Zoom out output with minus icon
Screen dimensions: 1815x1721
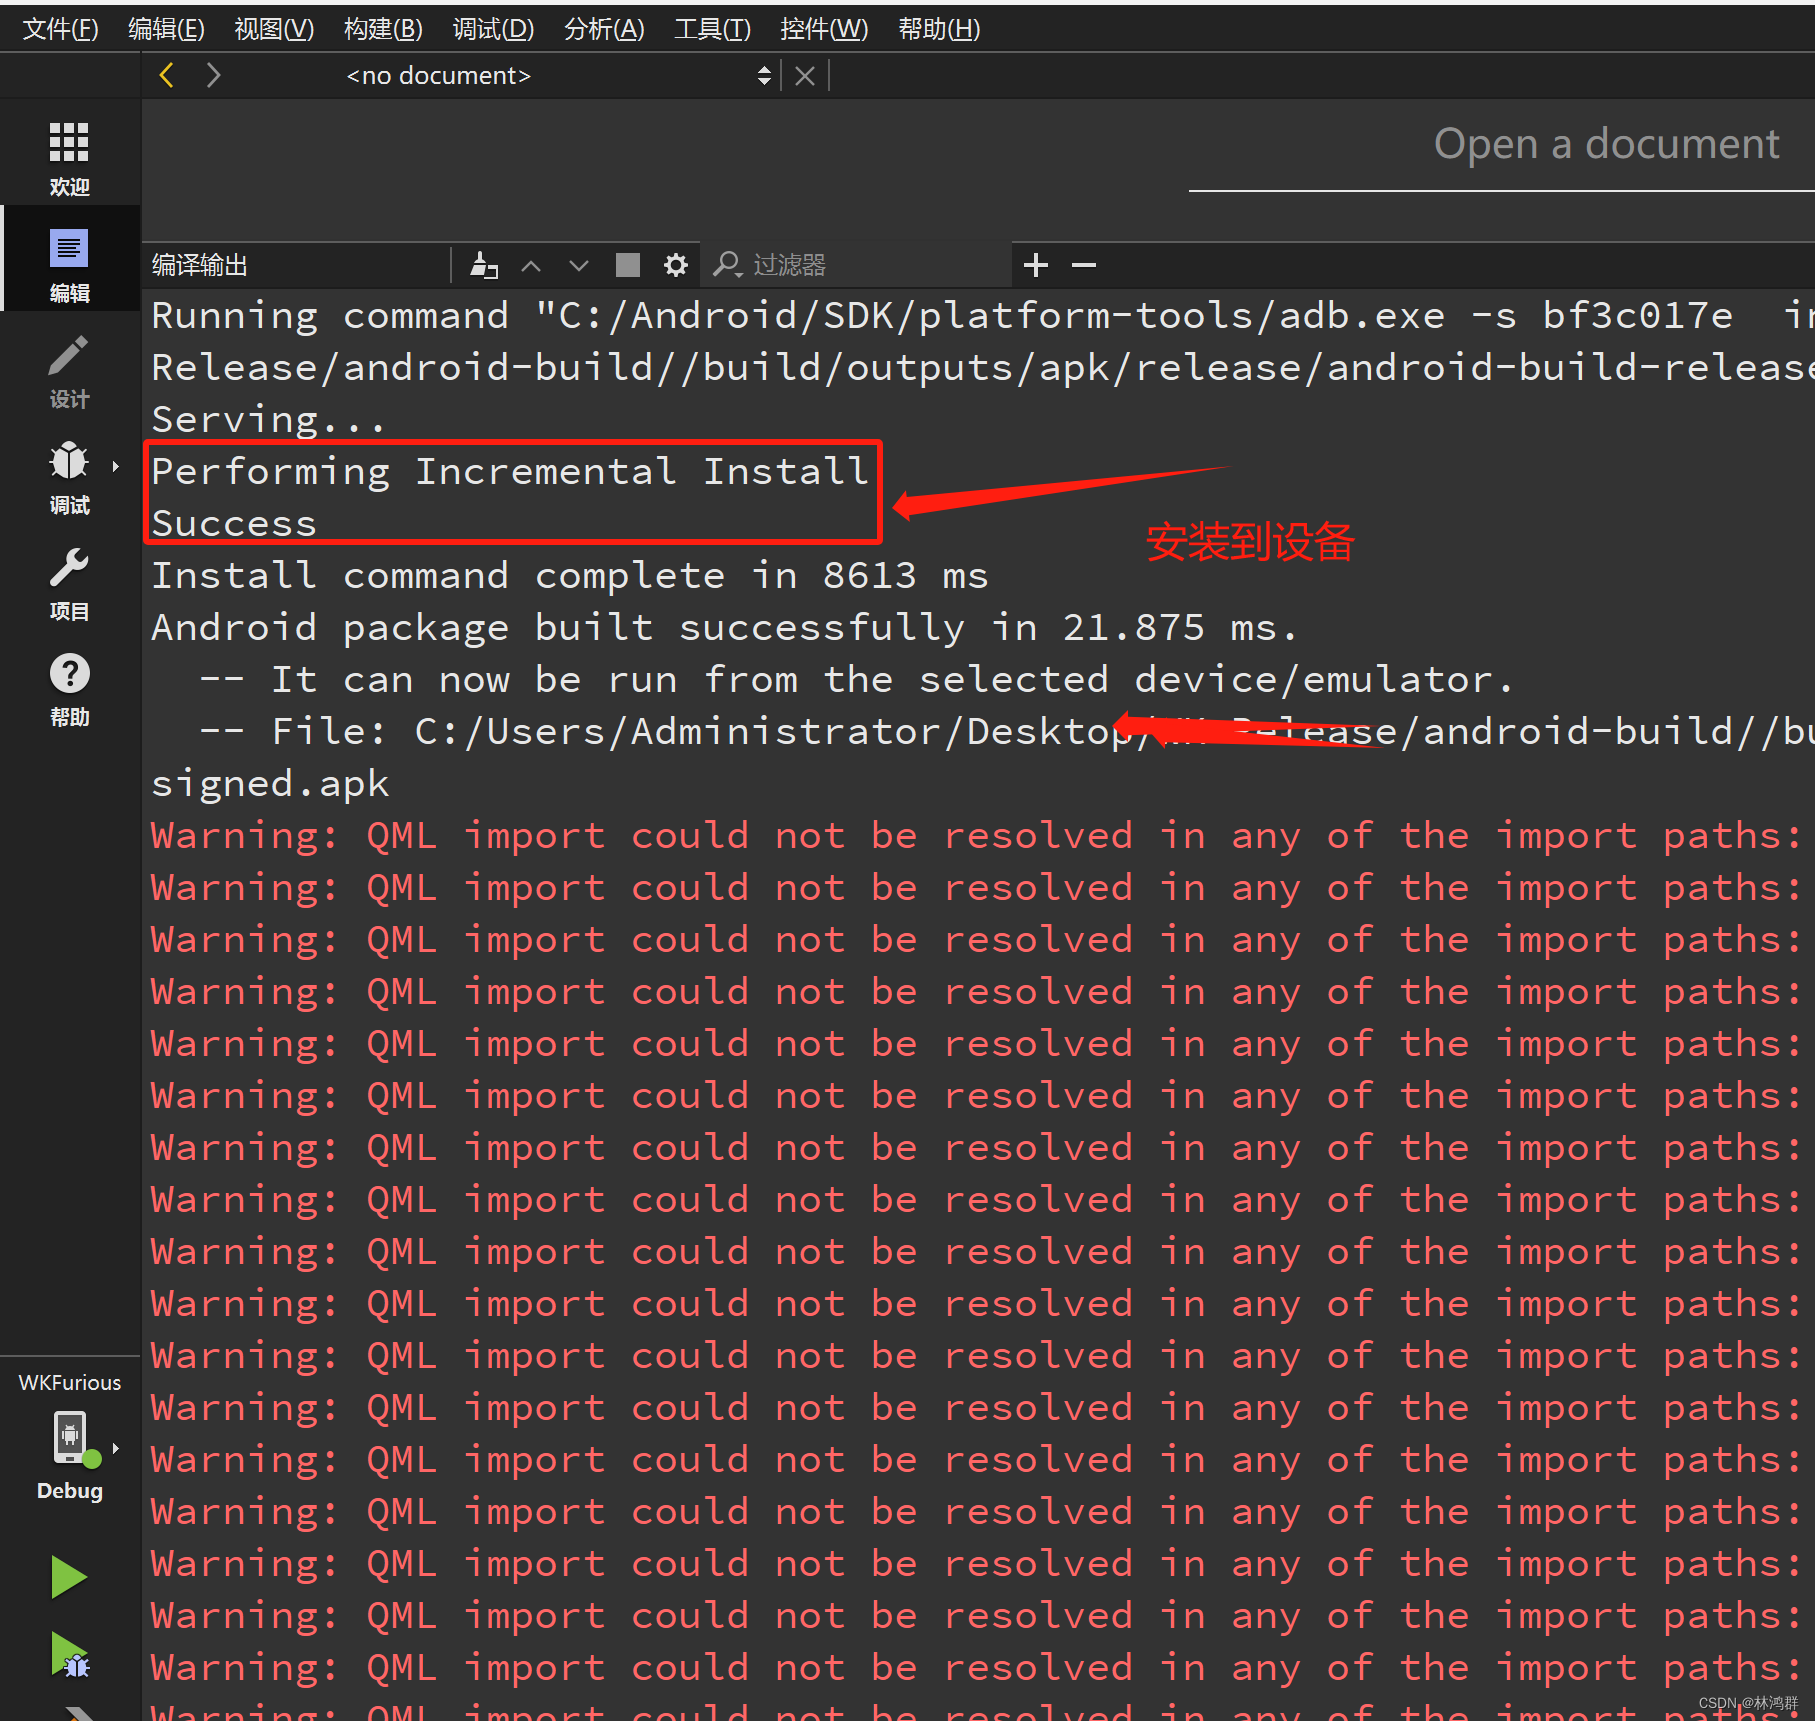click(1084, 265)
